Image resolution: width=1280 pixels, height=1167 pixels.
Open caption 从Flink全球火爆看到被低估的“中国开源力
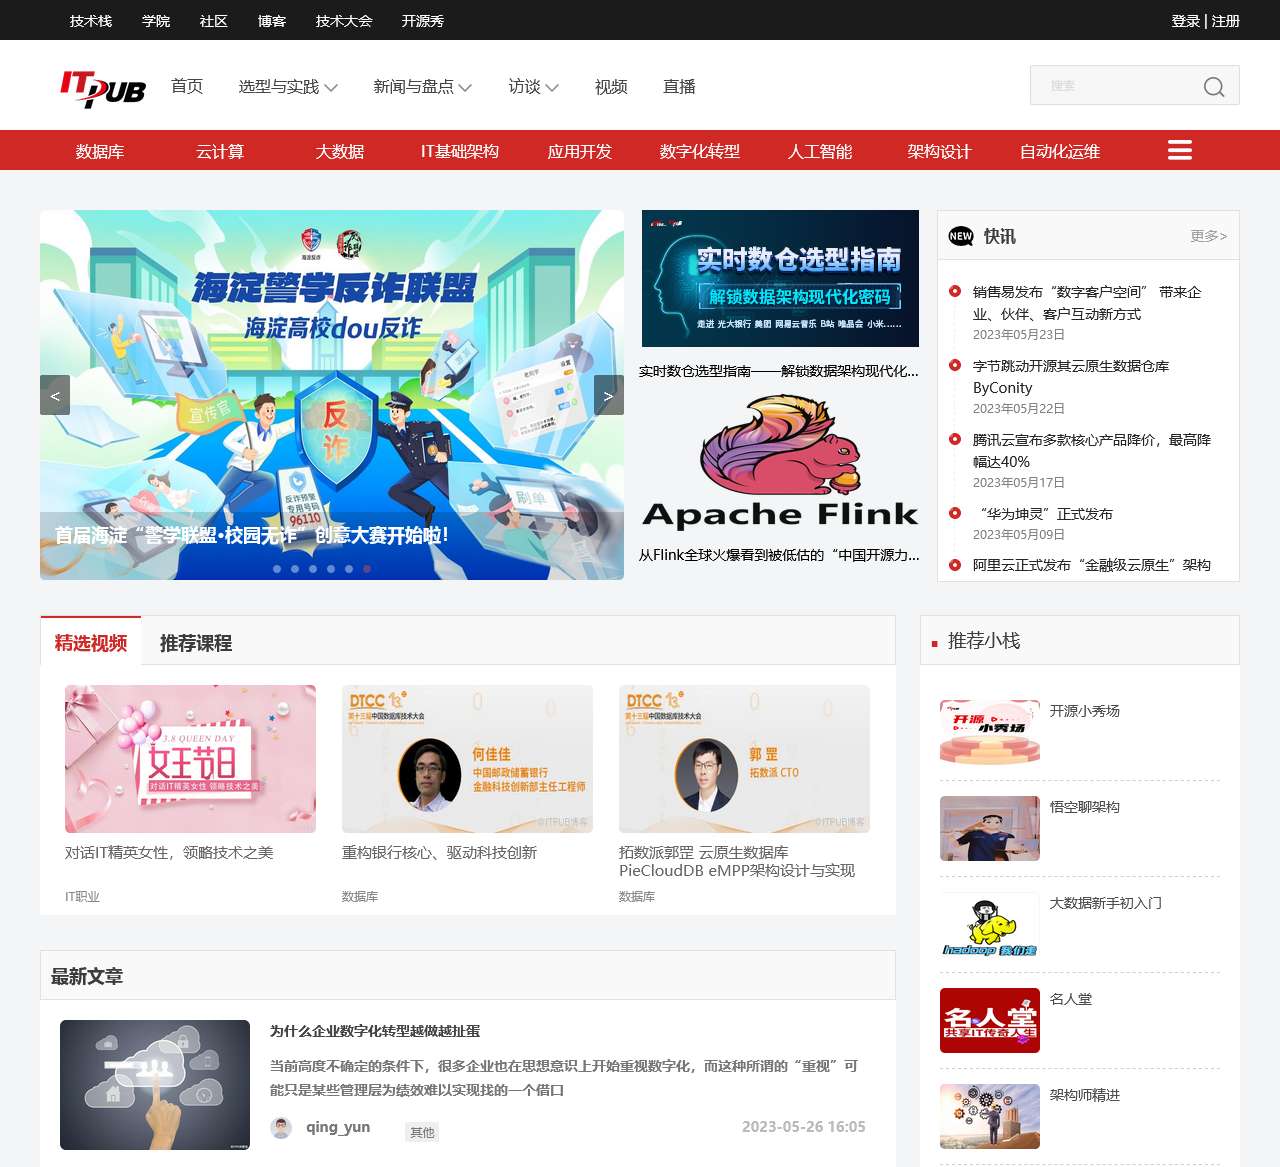point(780,555)
